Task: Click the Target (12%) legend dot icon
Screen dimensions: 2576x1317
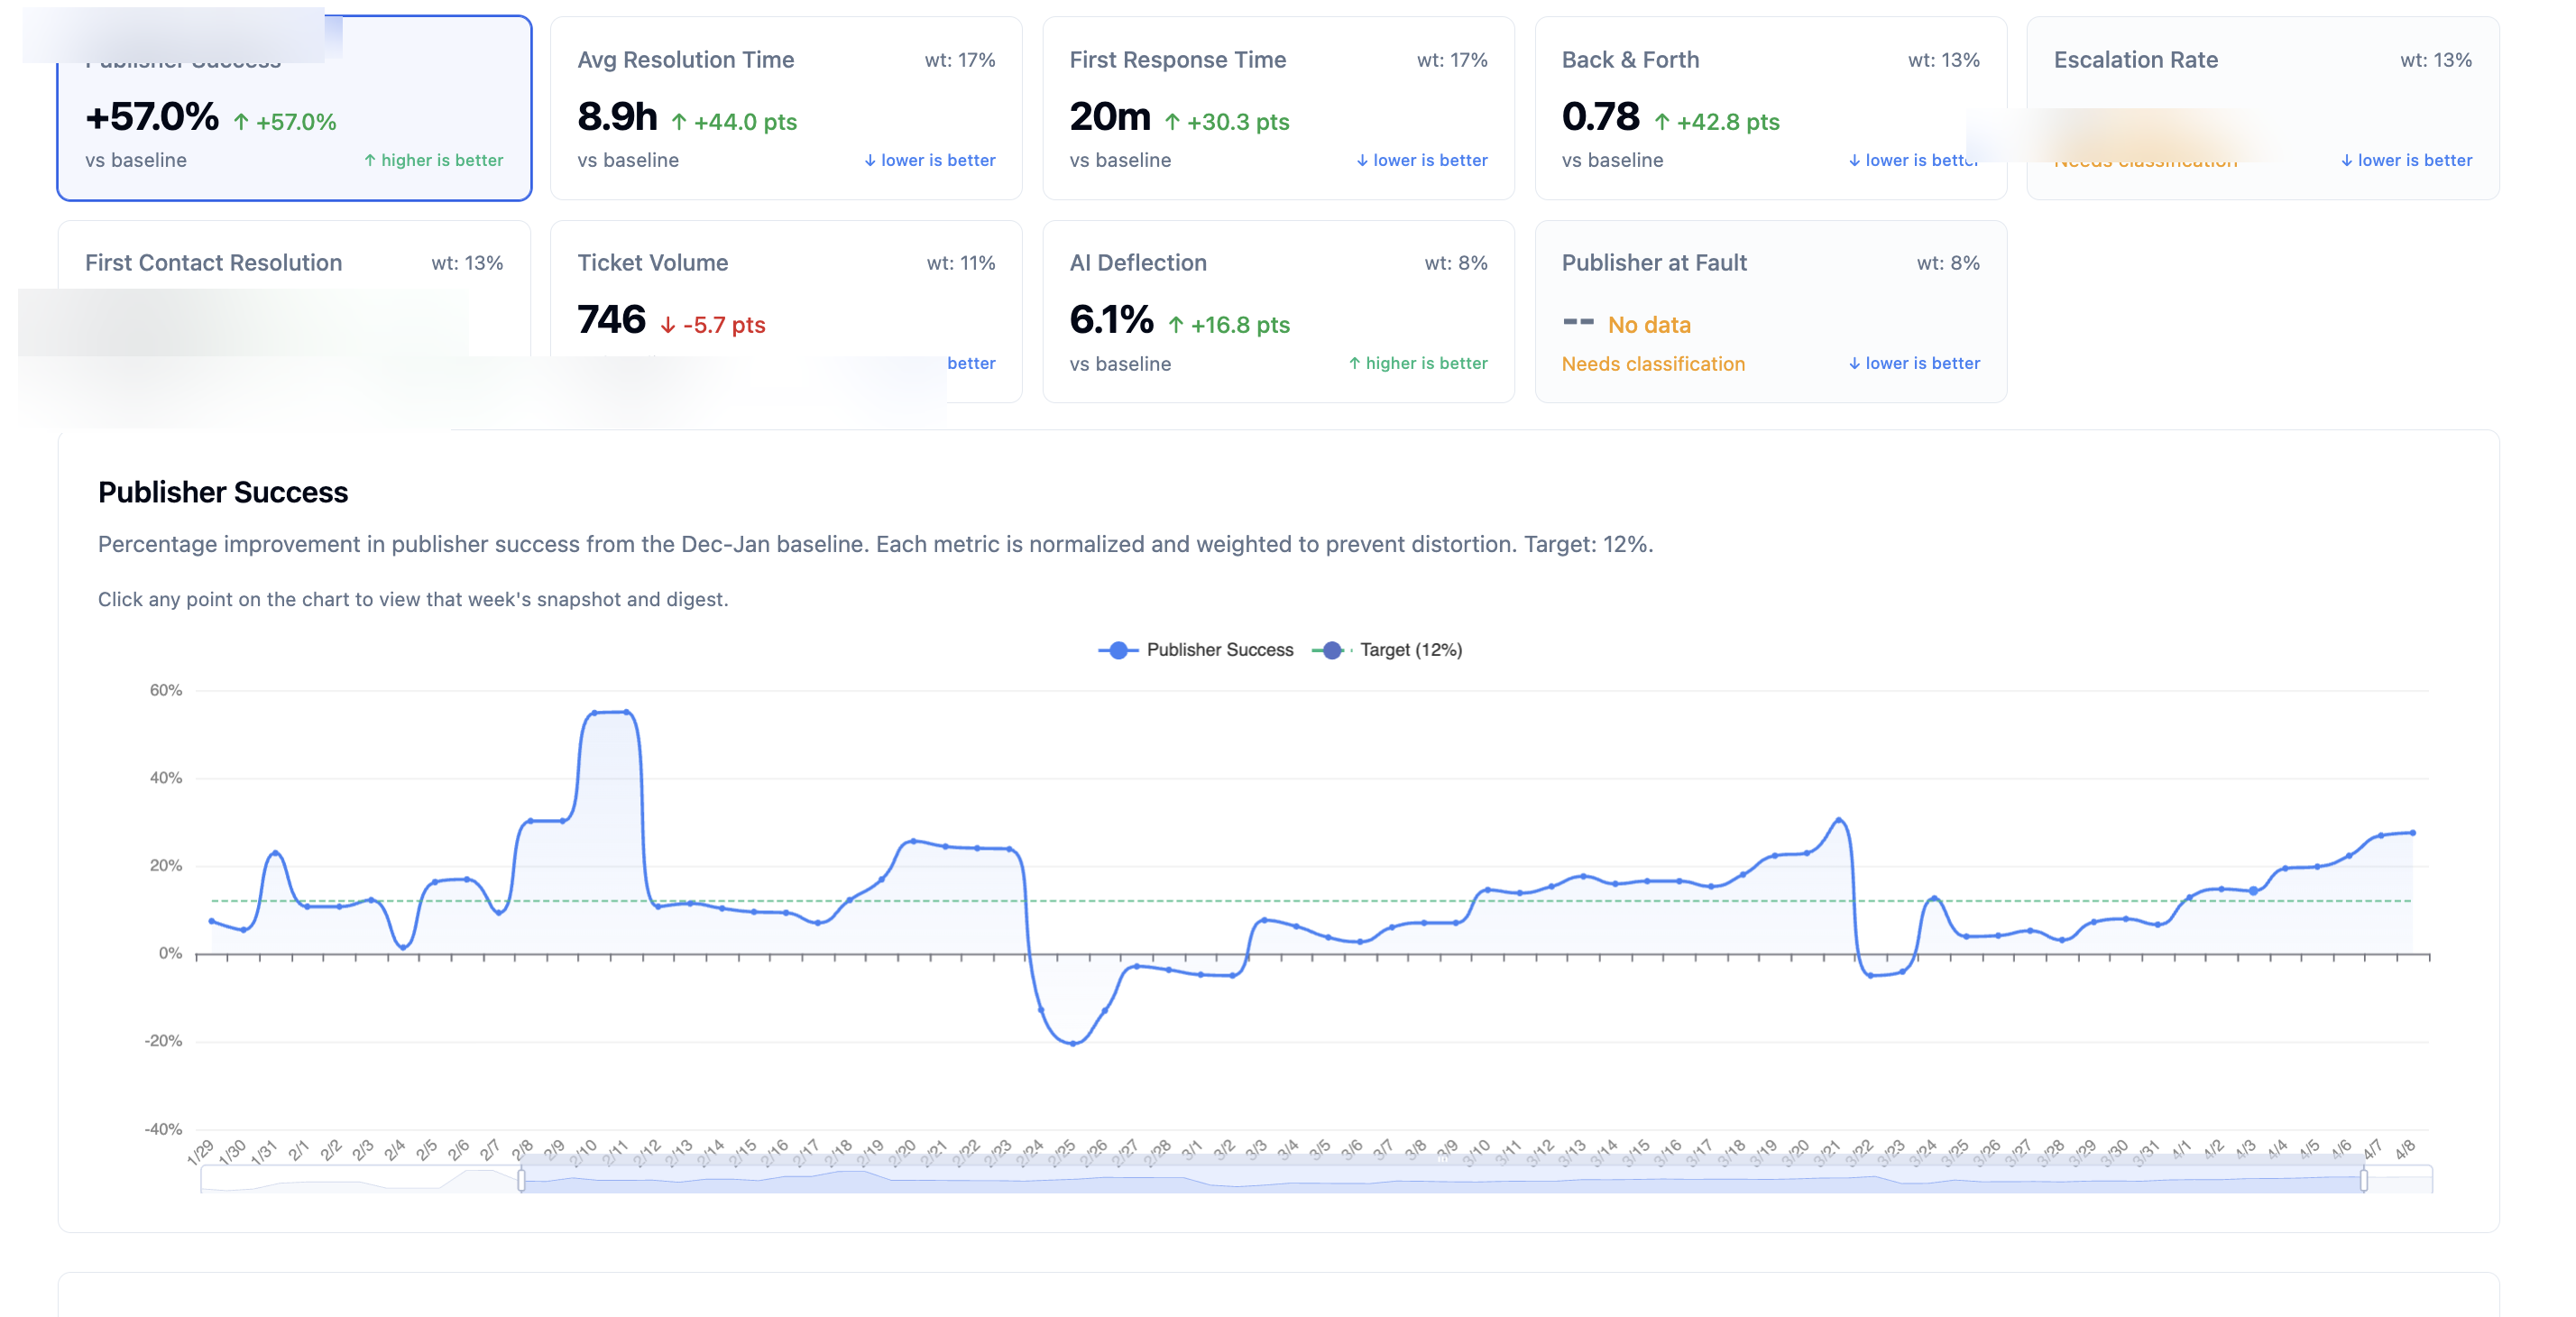Action: coord(1330,649)
